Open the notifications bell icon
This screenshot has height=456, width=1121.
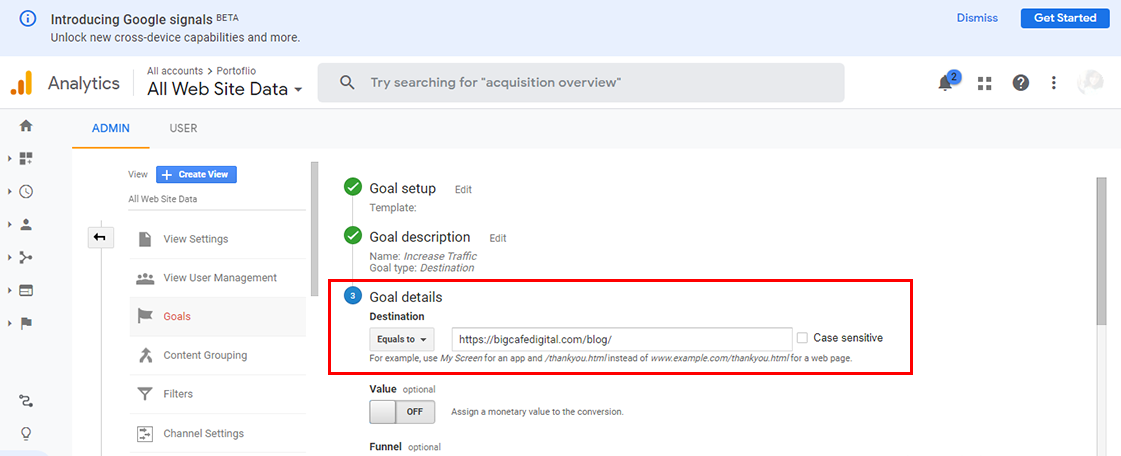coord(945,83)
